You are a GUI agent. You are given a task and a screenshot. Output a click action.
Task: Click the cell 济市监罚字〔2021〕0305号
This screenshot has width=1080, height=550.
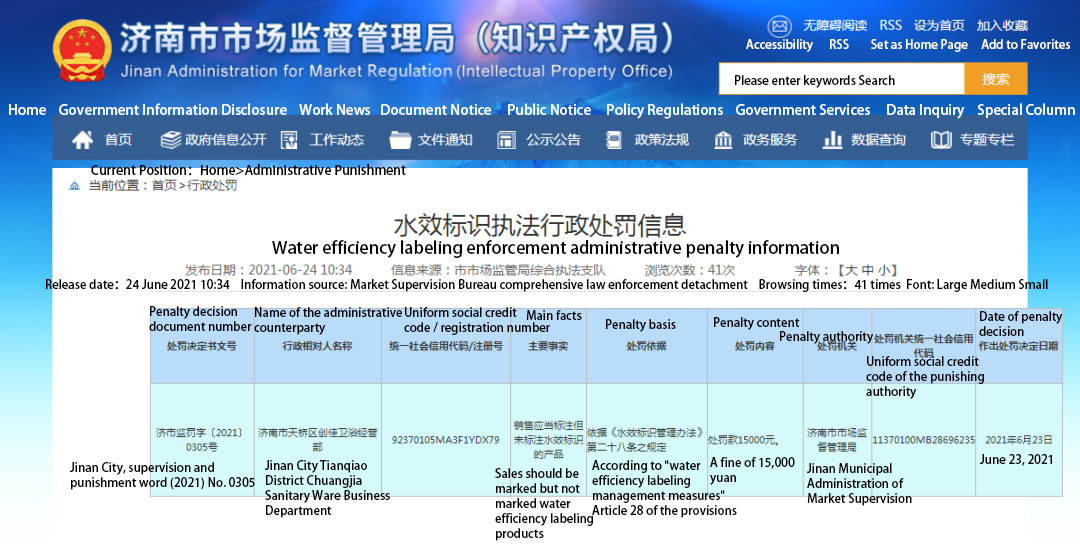pyautogui.click(x=200, y=440)
